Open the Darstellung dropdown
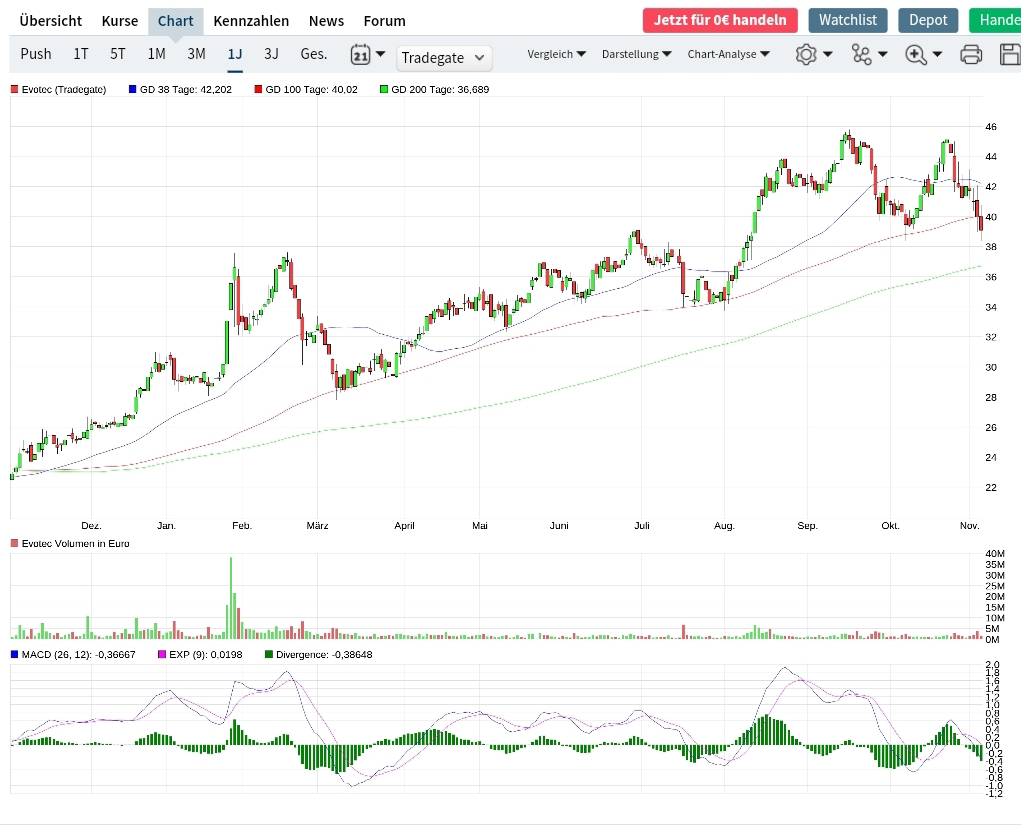The image size is (1021, 825). [x=636, y=54]
